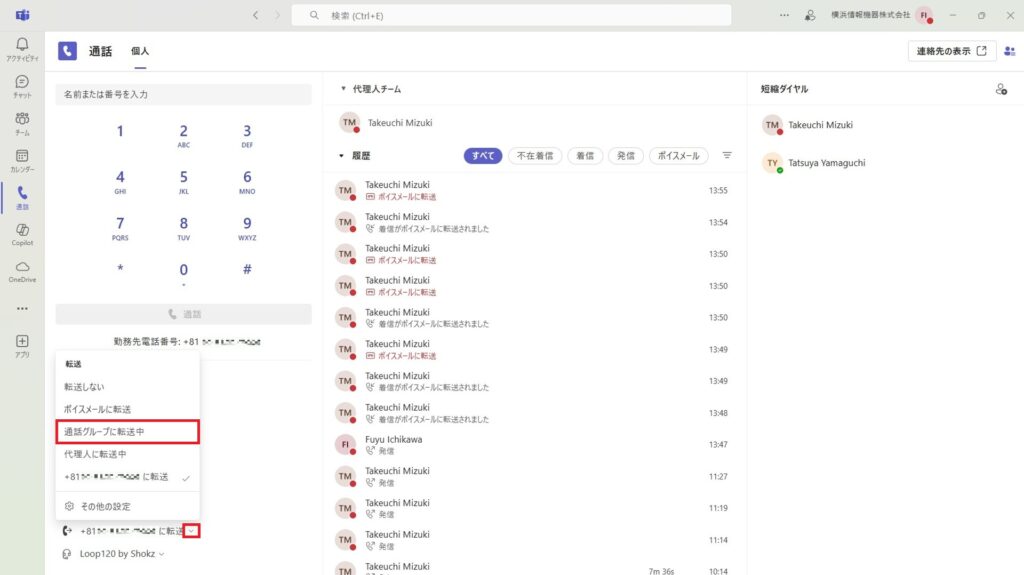Open the call history filter icon
The image size is (1024, 575).
(x=727, y=156)
